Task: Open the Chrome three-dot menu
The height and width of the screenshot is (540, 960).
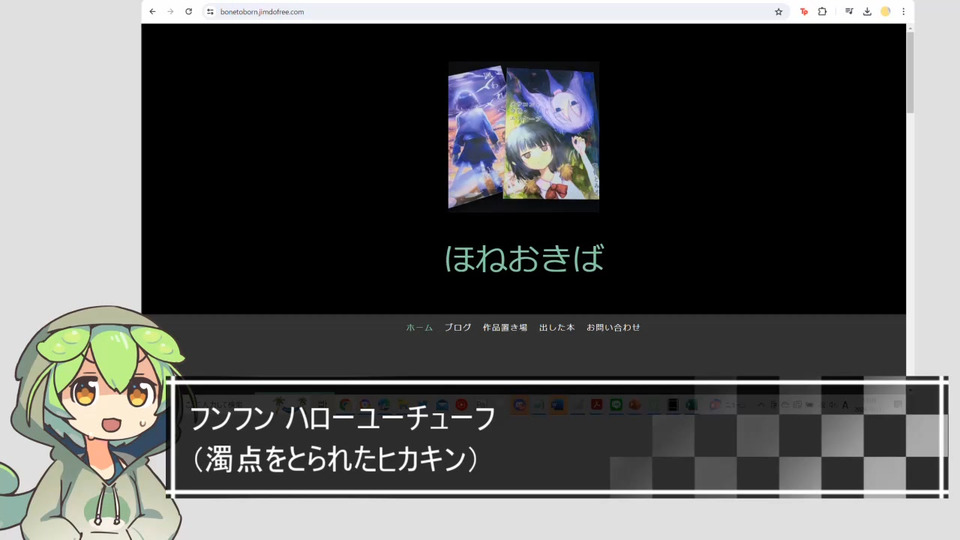Action: pos(903,12)
